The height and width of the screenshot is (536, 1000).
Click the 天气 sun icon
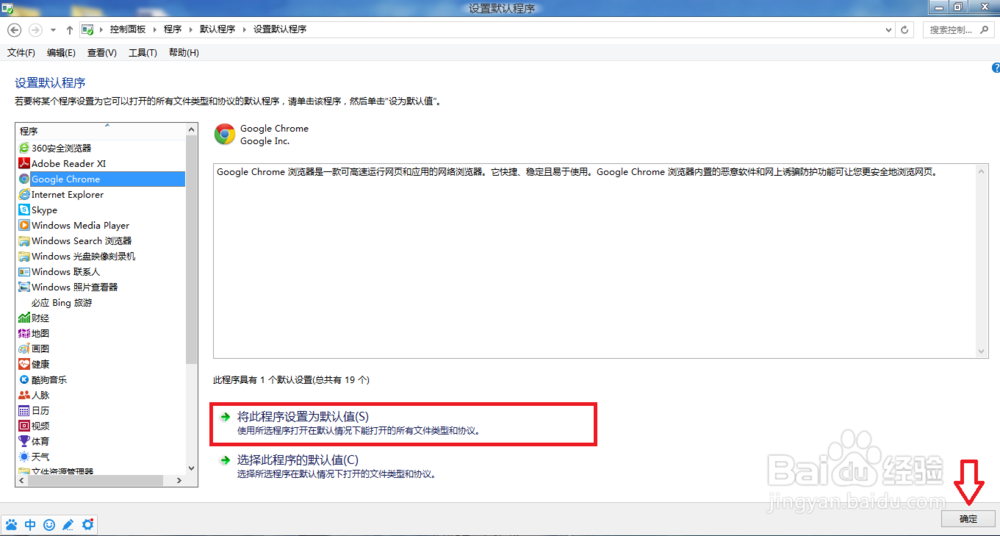coord(24,457)
